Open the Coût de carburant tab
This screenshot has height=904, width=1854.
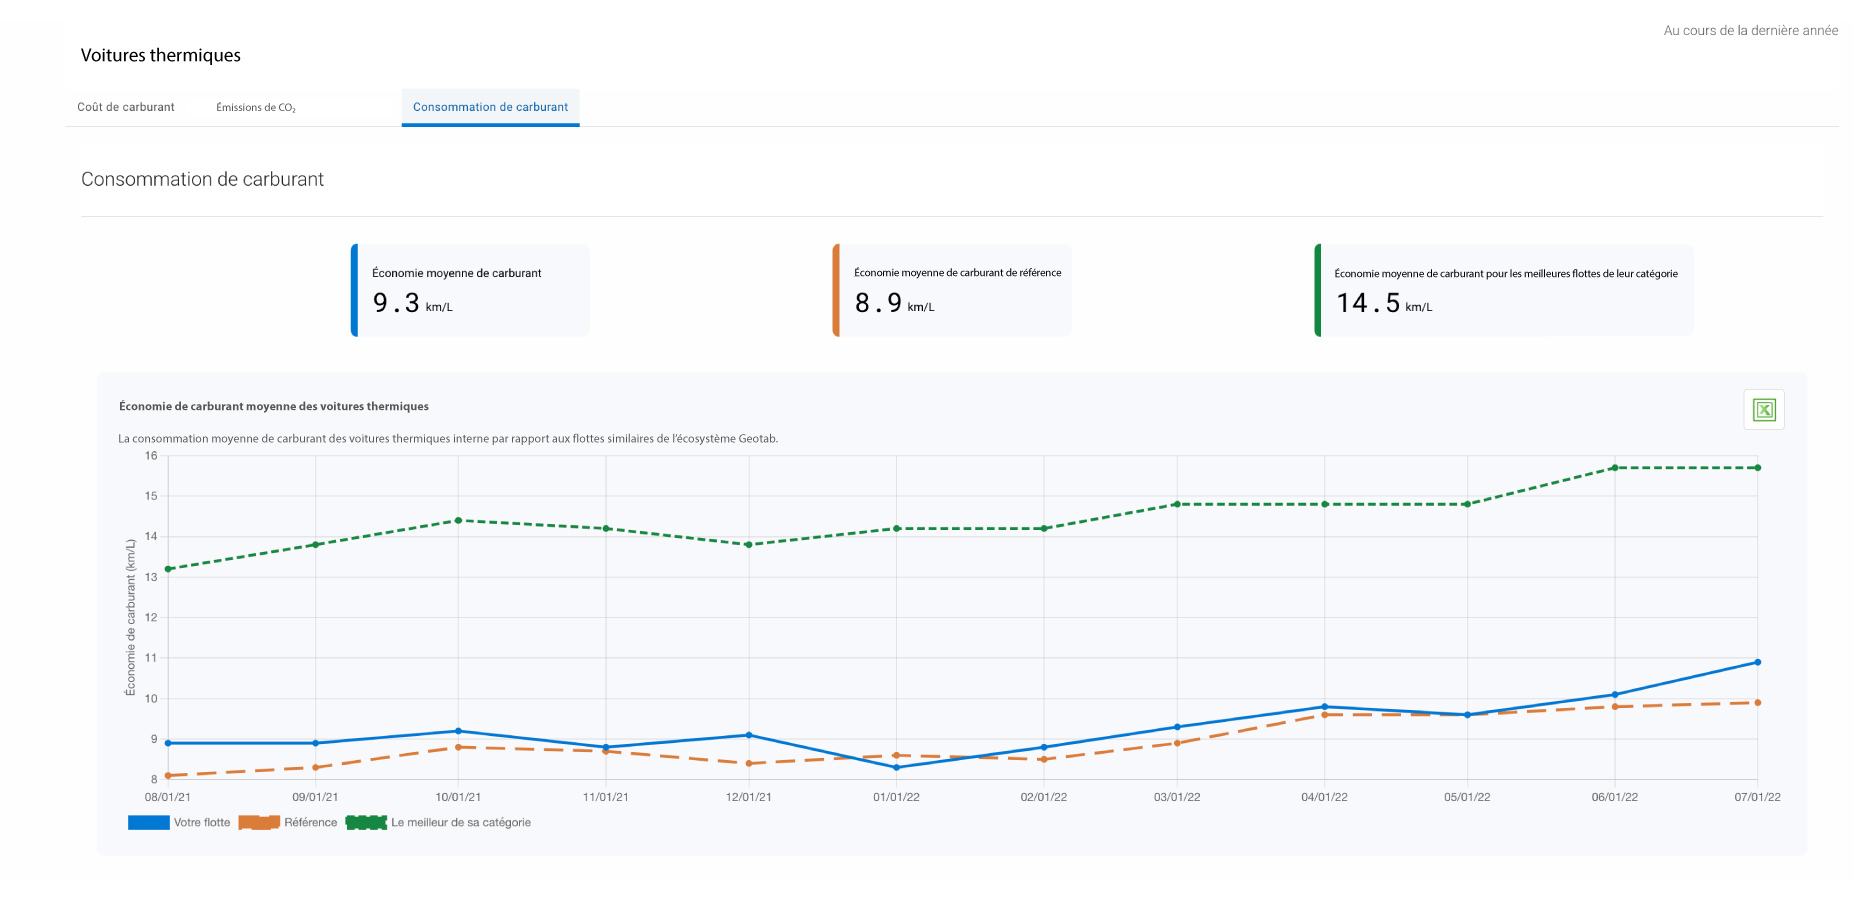126,107
